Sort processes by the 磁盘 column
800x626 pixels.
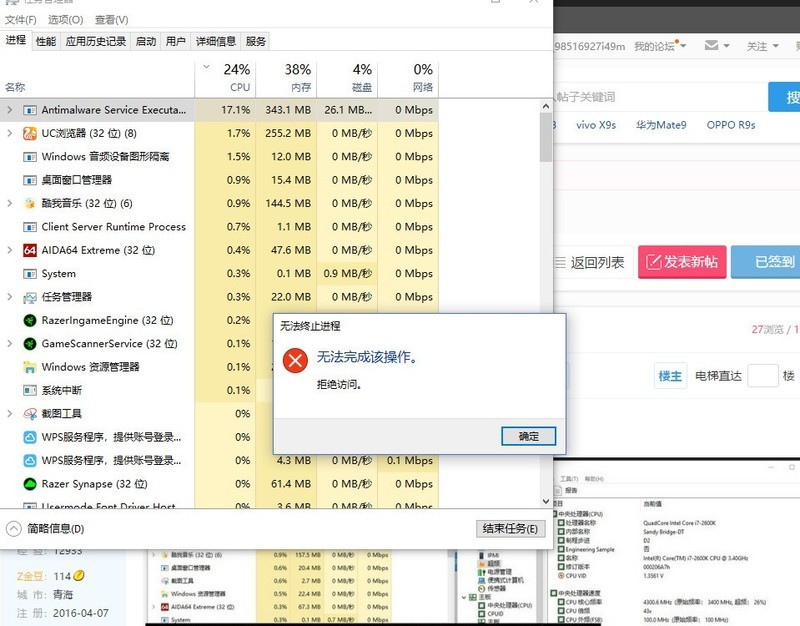pos(347,79)
